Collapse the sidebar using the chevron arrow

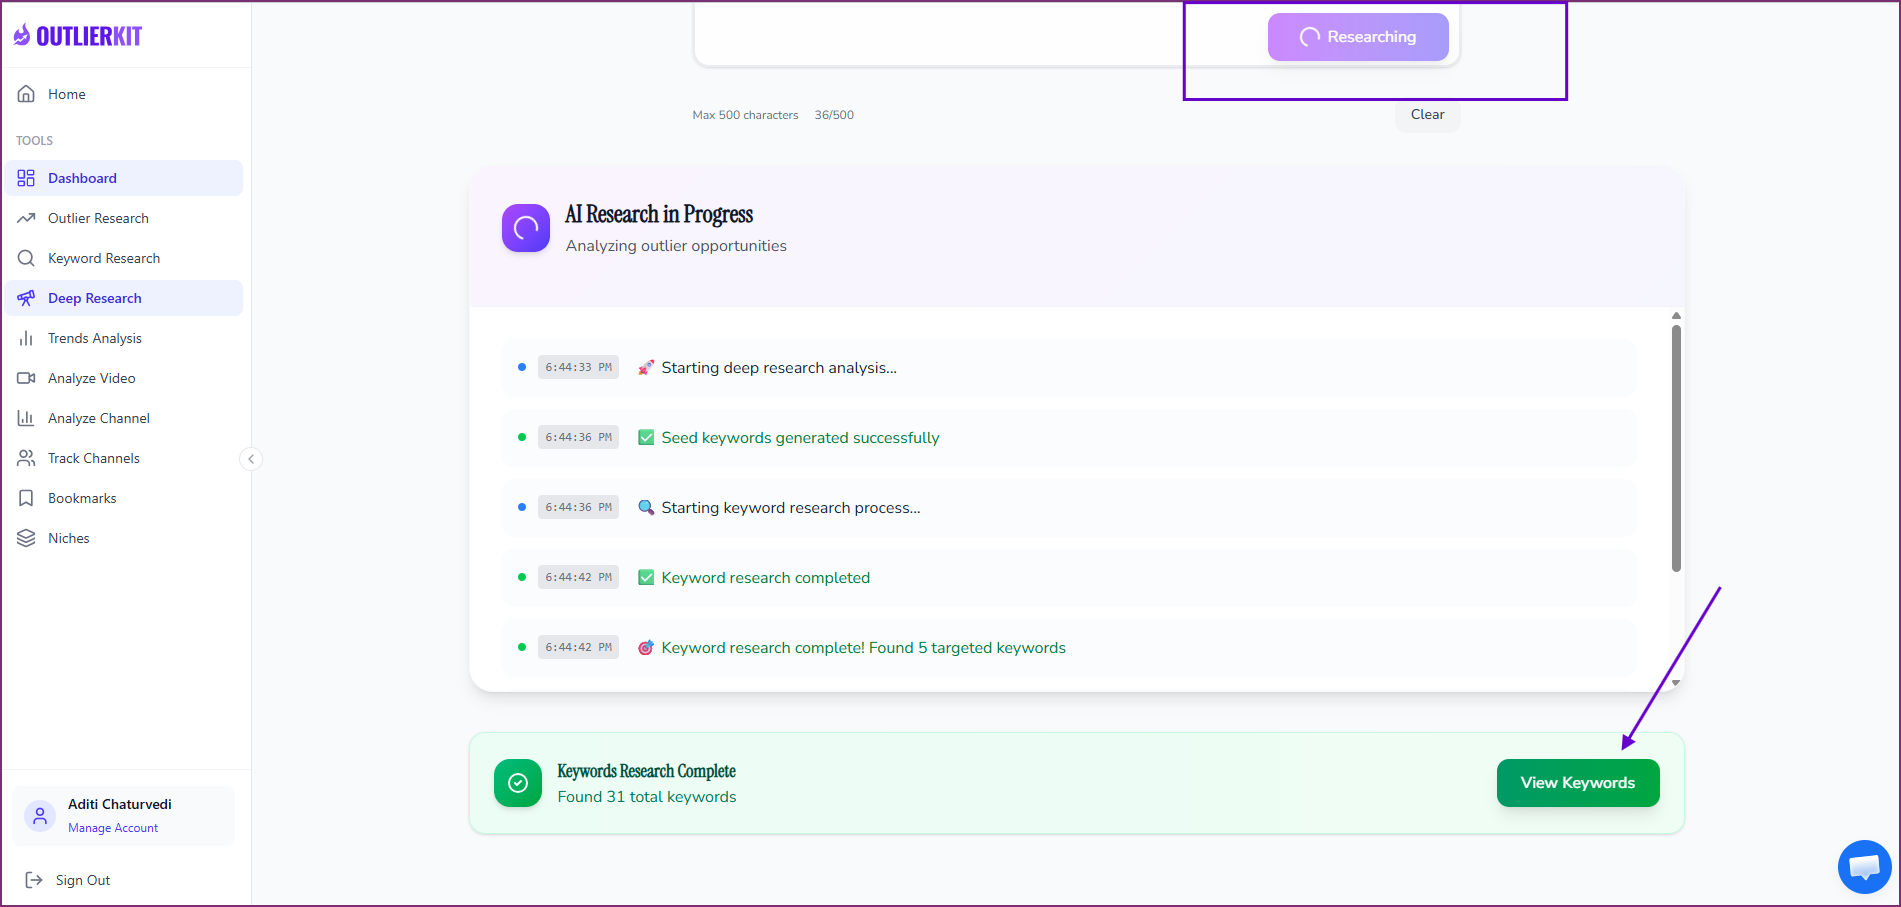251,458
